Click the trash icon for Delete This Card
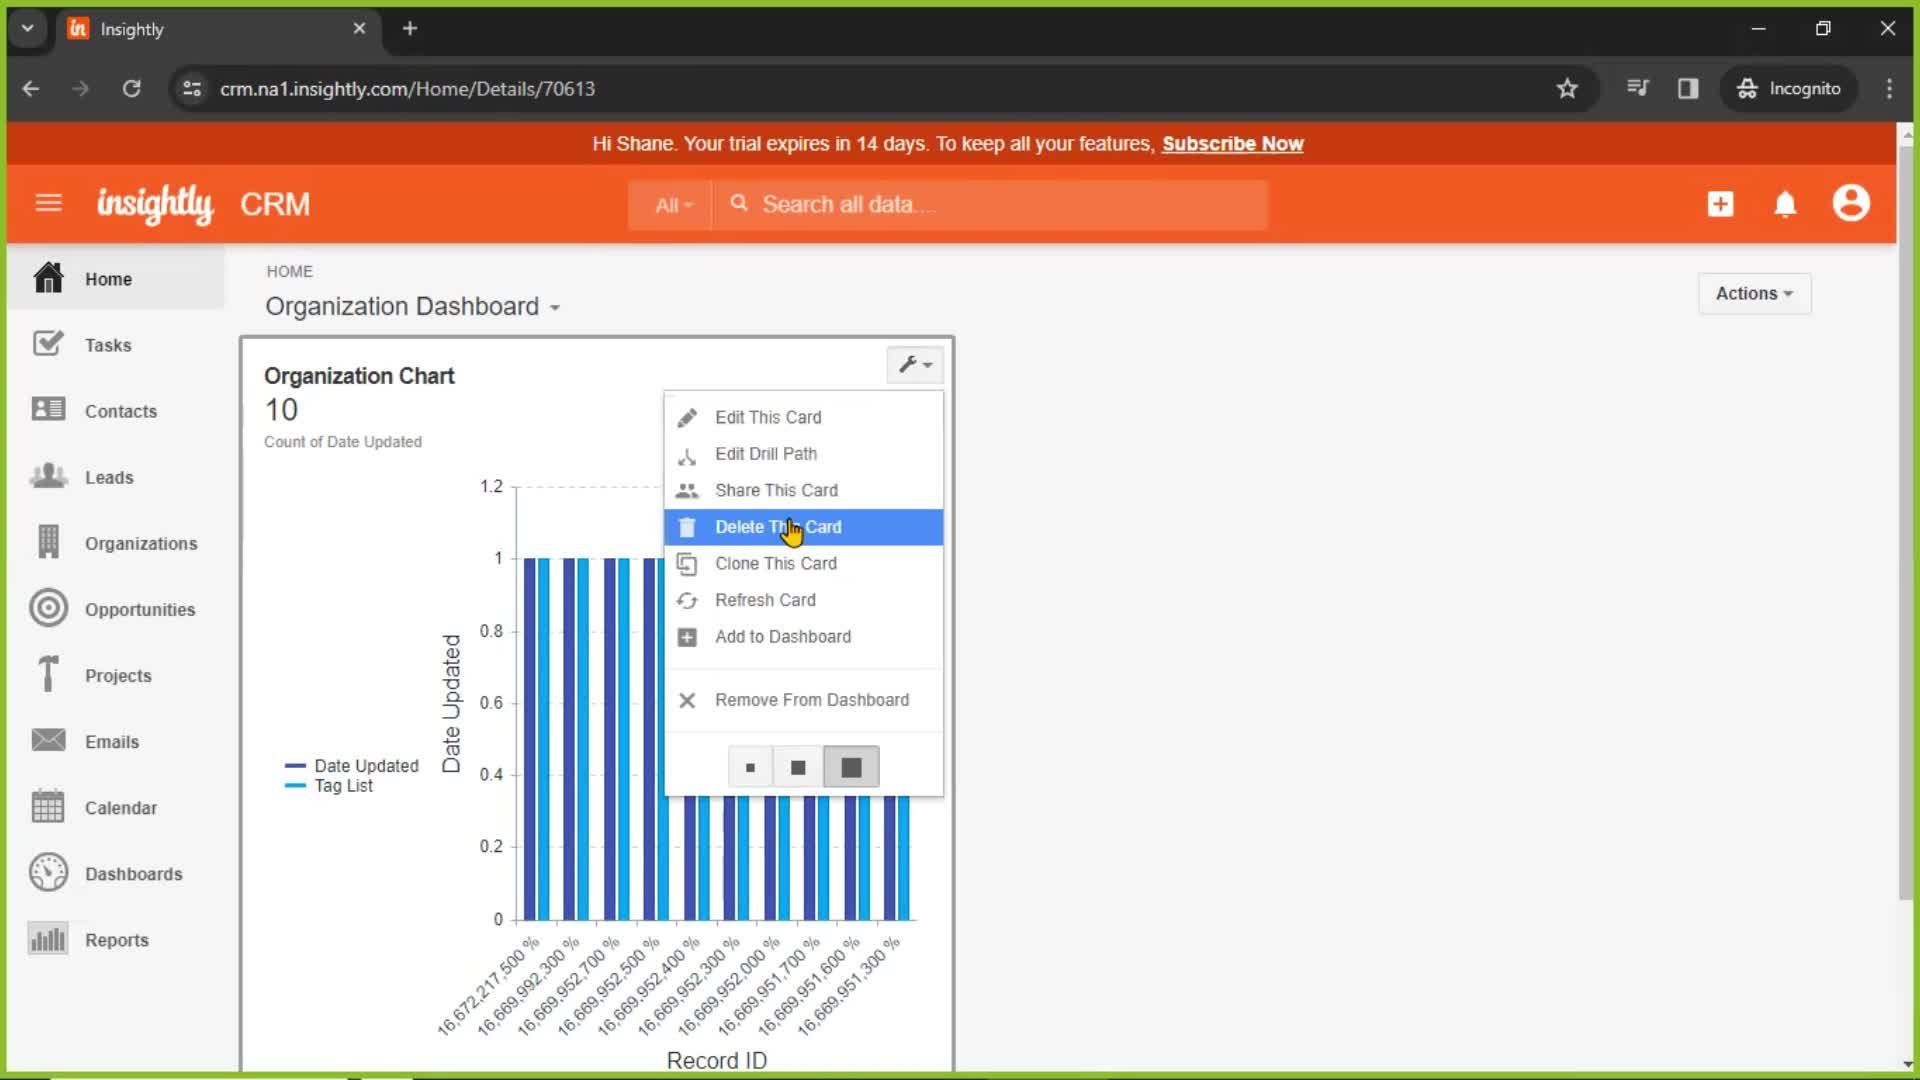 pyautogui.click(x=687, y=527)
